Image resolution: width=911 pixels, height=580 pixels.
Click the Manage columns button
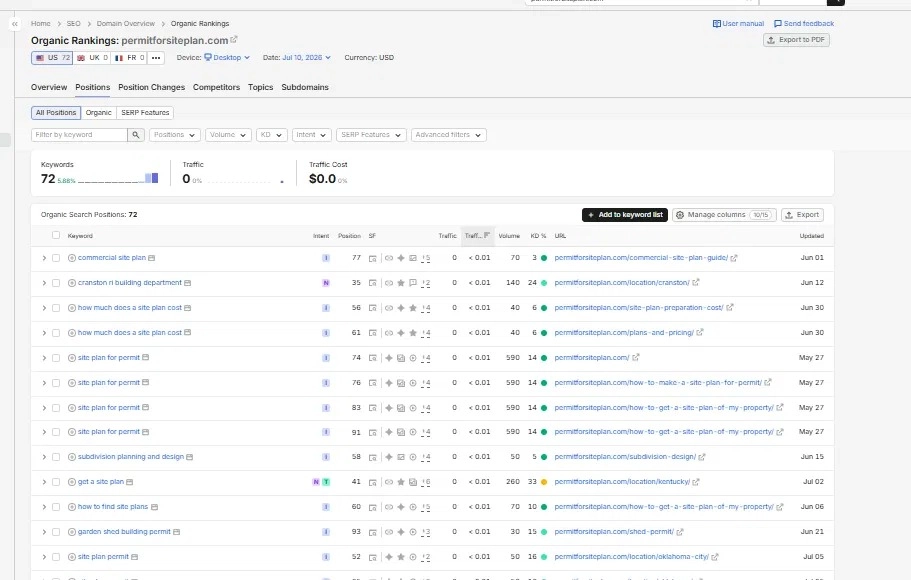pyautogui.click(x=725, y=215)
